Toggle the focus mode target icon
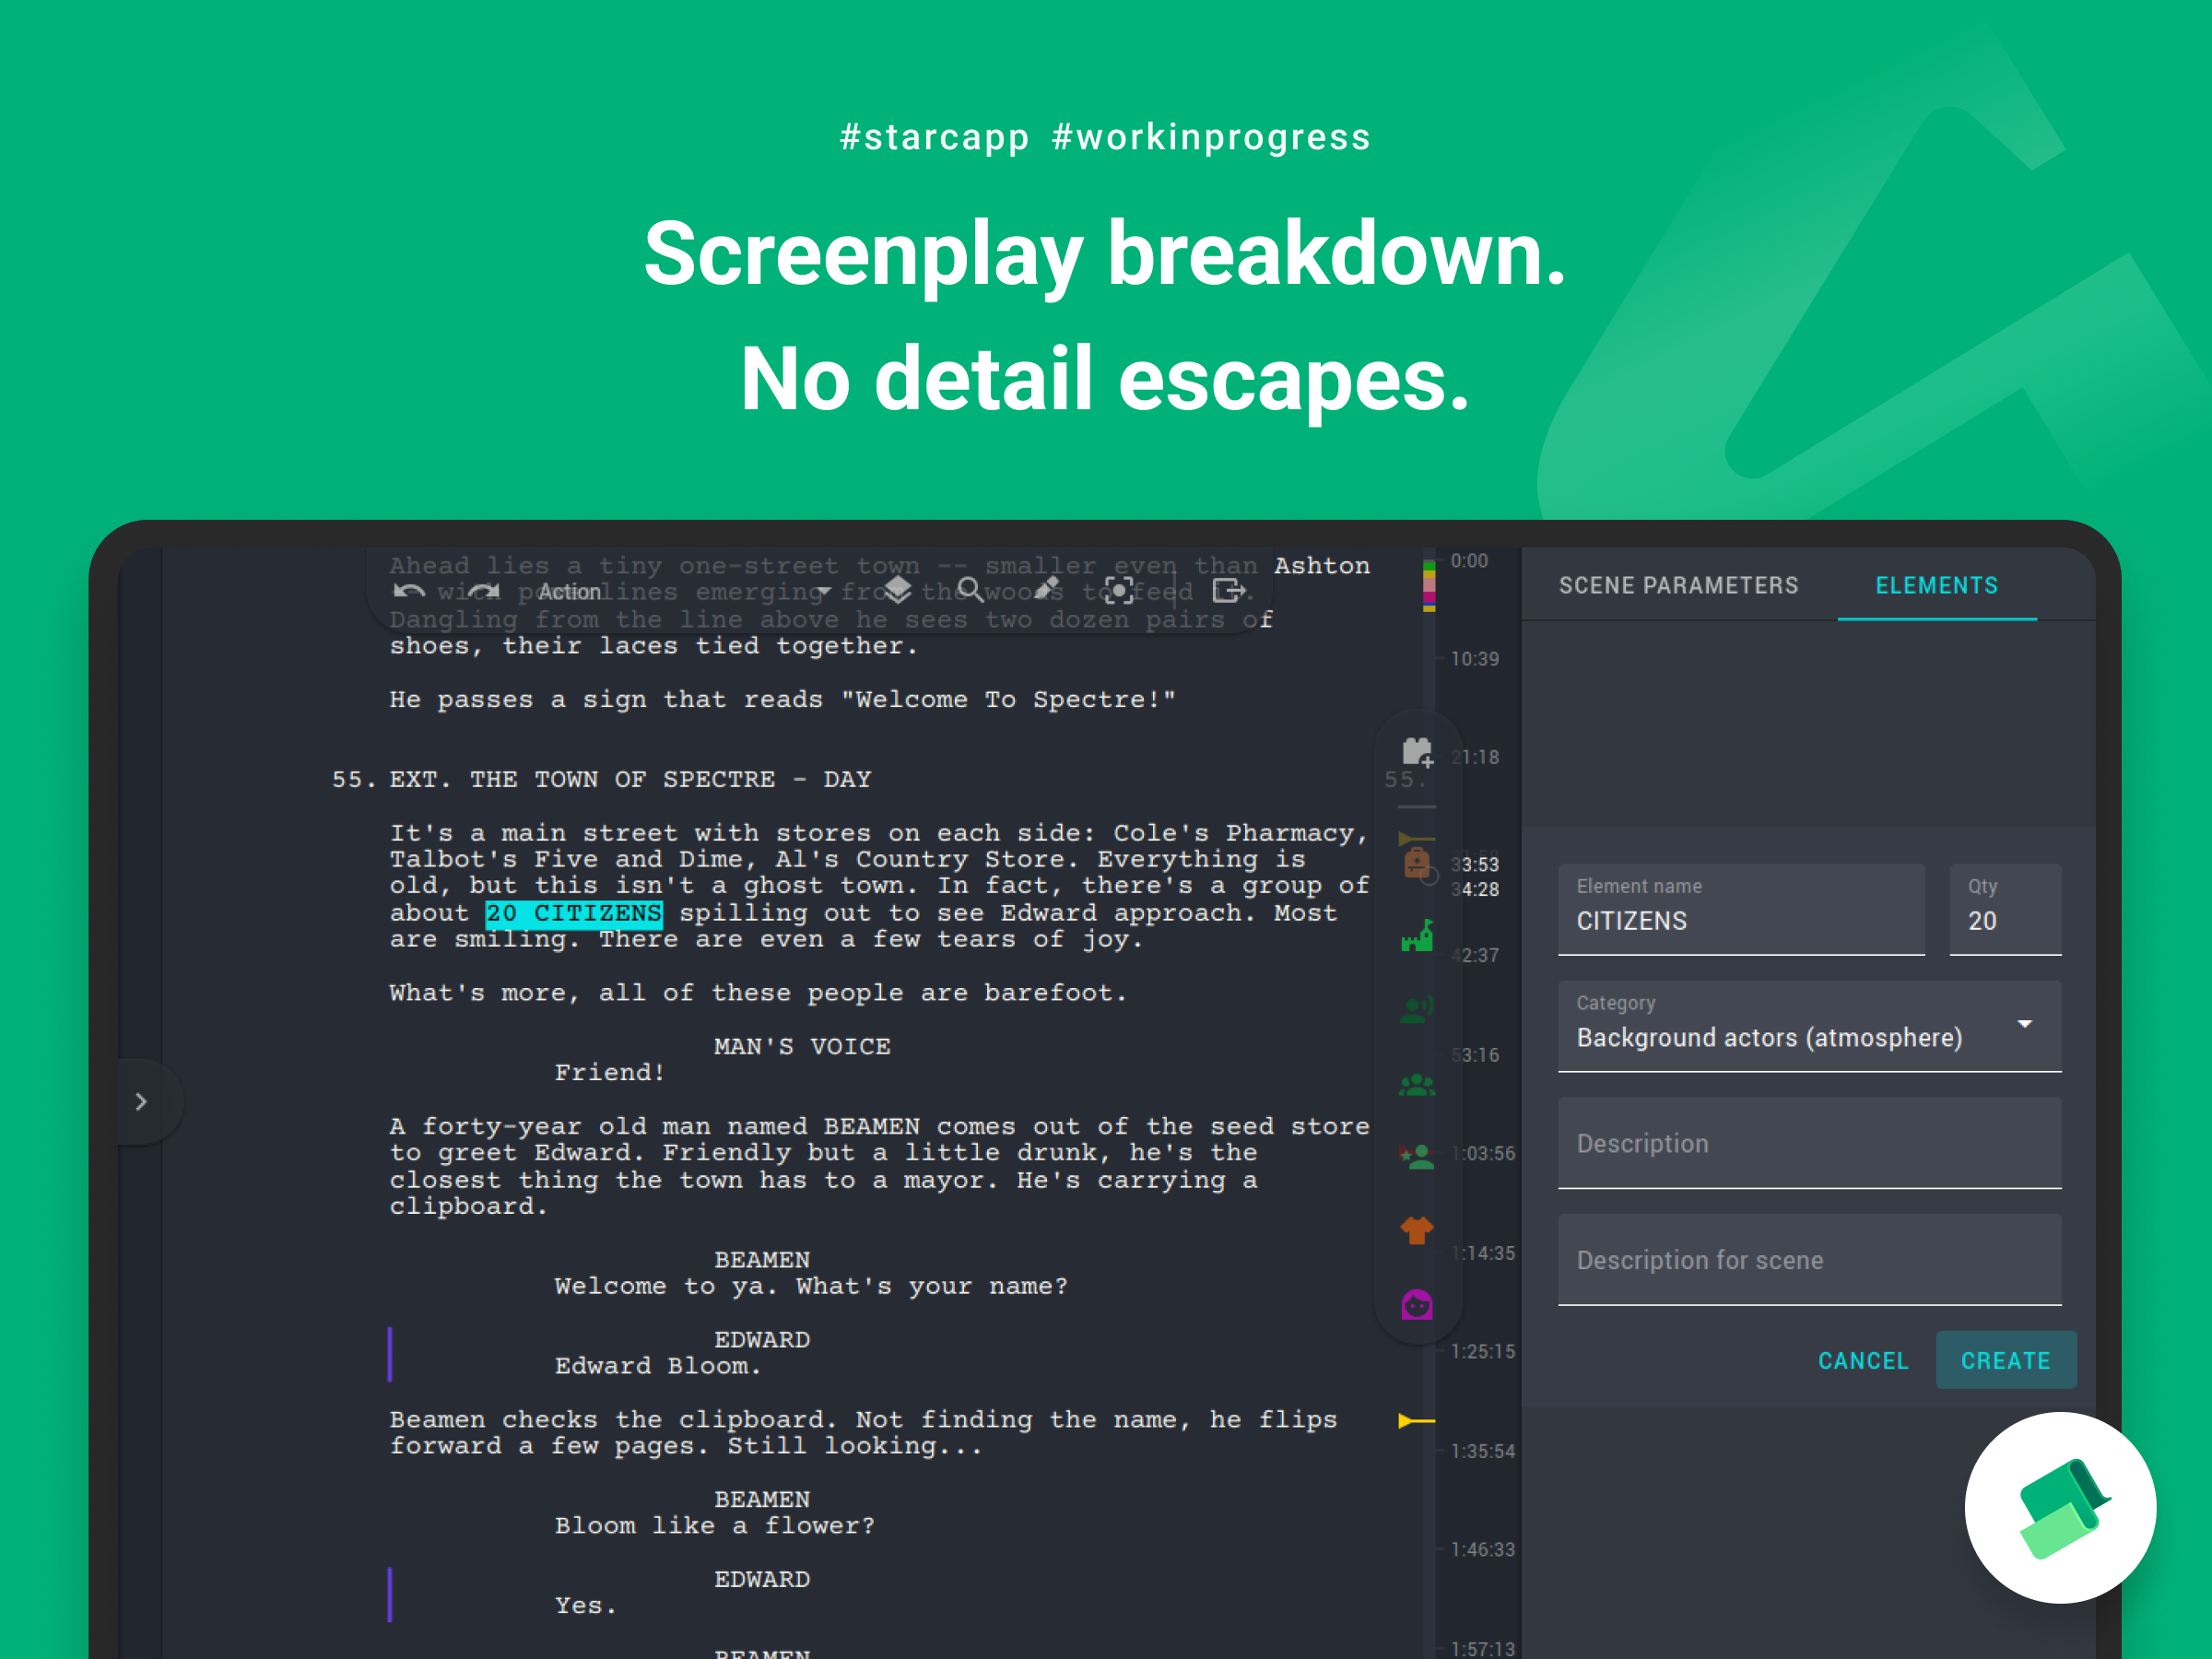 click(x=1119, y=591)
